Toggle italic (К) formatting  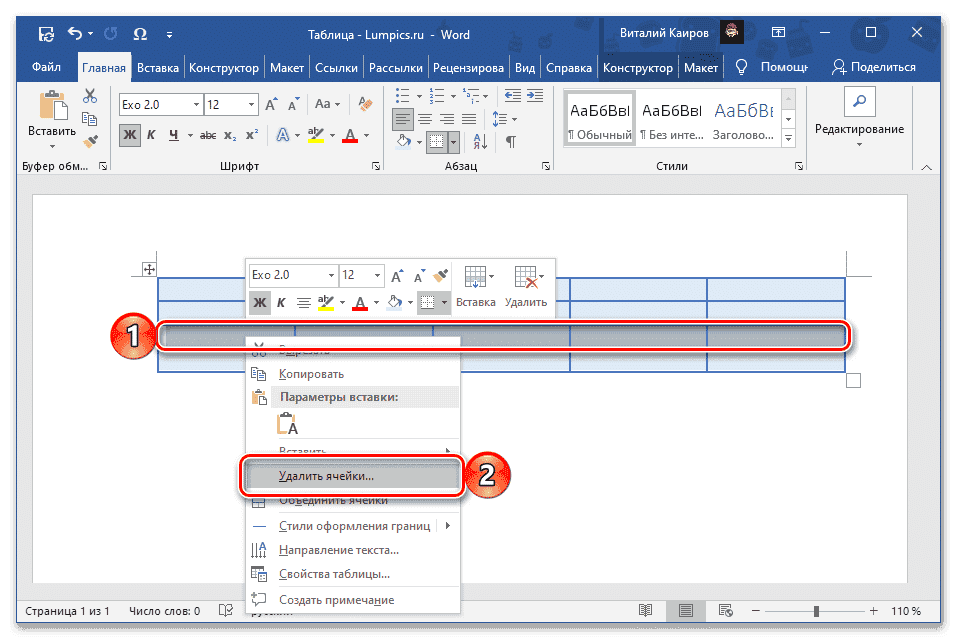coord(150,135)
